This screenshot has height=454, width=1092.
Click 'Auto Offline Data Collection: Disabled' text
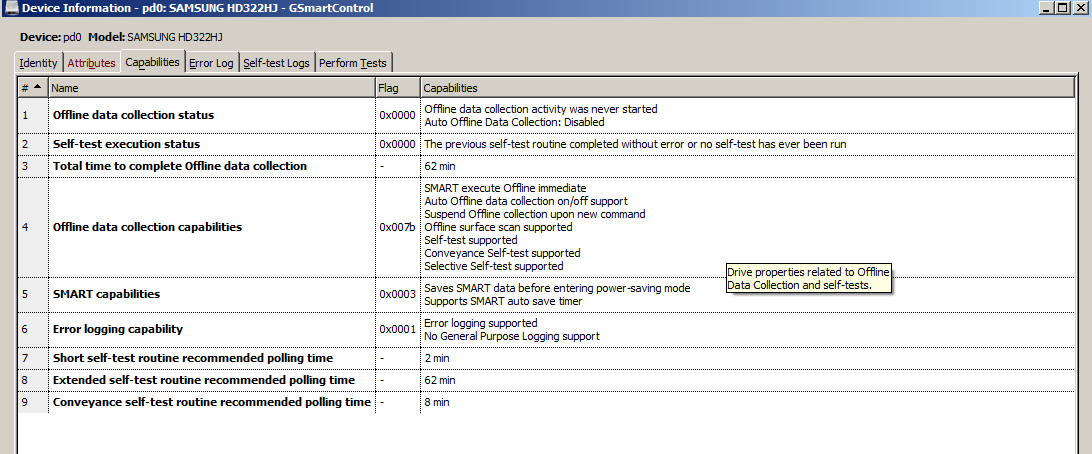tap(514, 122)
